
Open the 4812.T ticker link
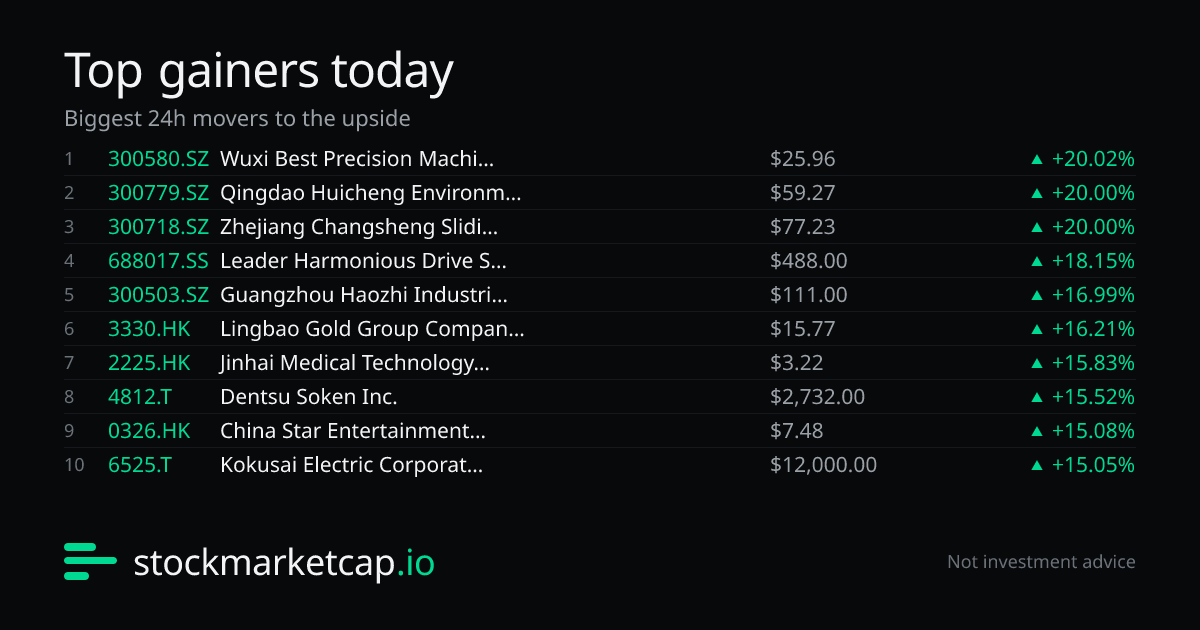140,397
